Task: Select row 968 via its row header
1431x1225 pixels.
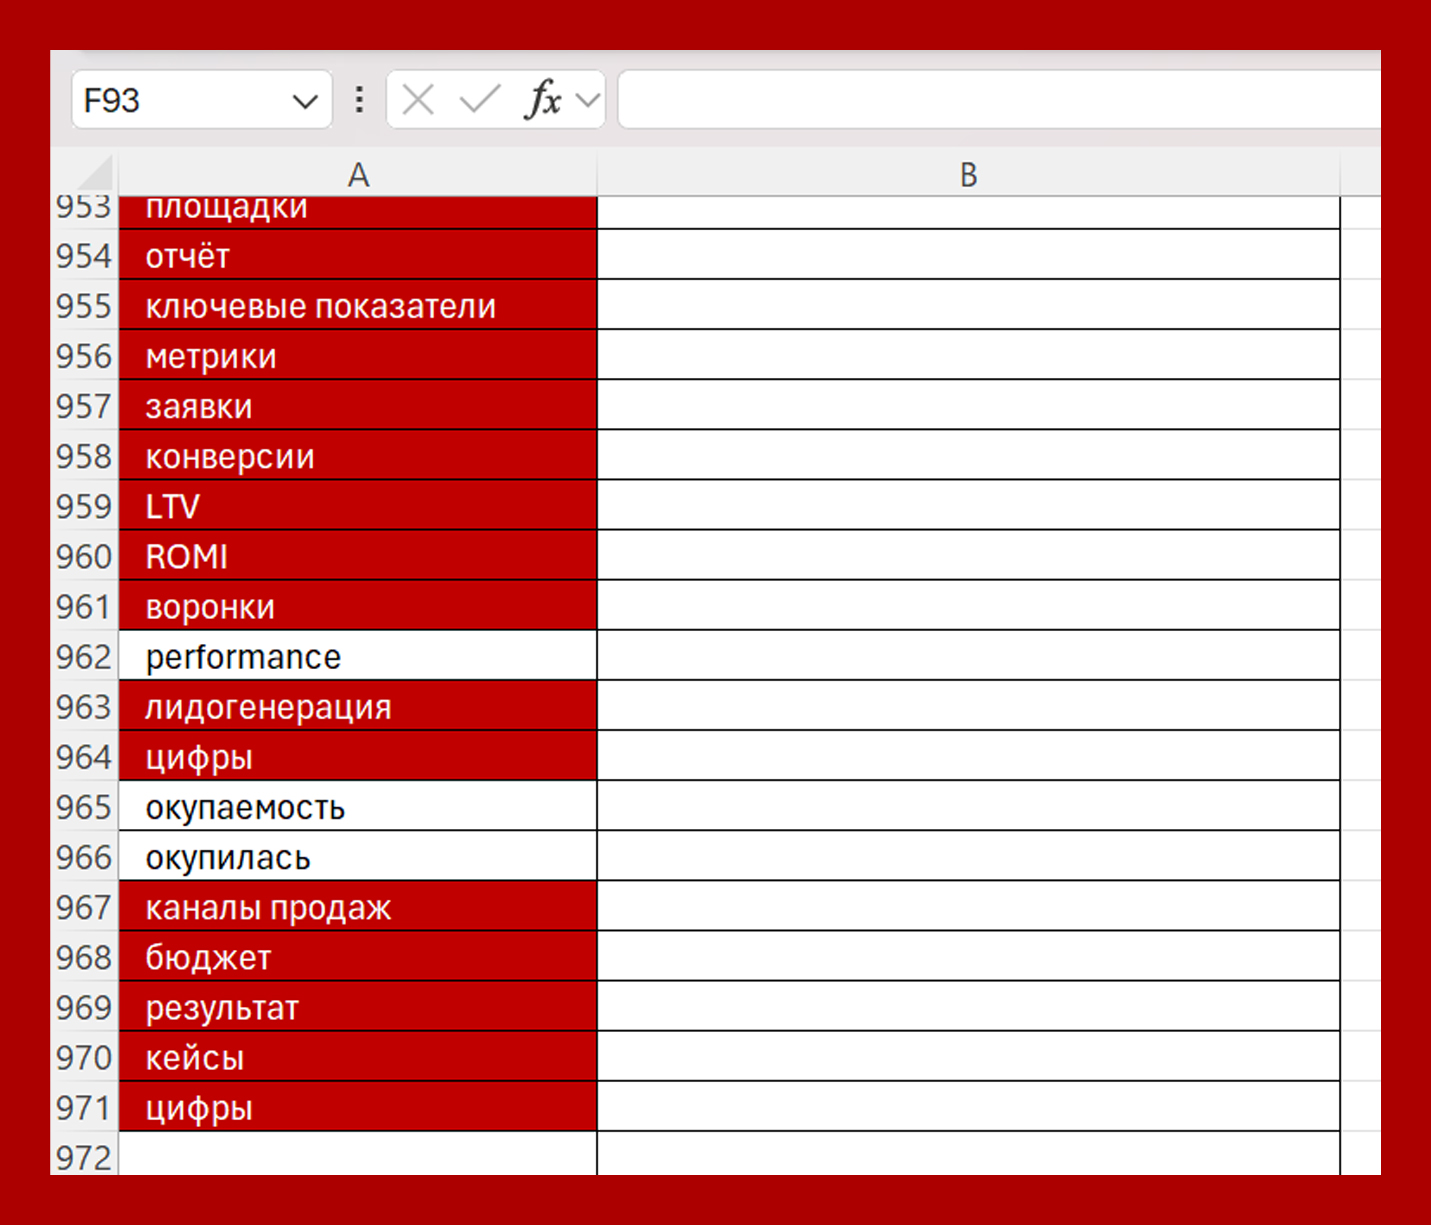Action: pos(84,957)
